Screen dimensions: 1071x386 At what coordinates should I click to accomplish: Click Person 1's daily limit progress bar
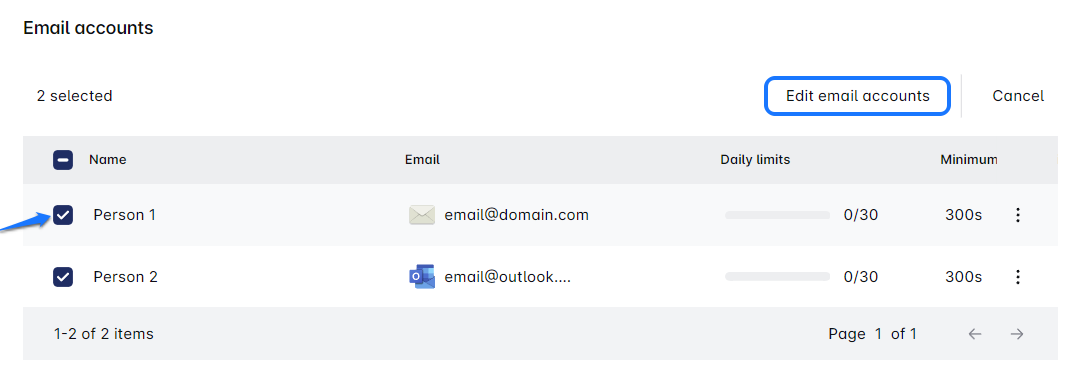click(x=777, y=215)
